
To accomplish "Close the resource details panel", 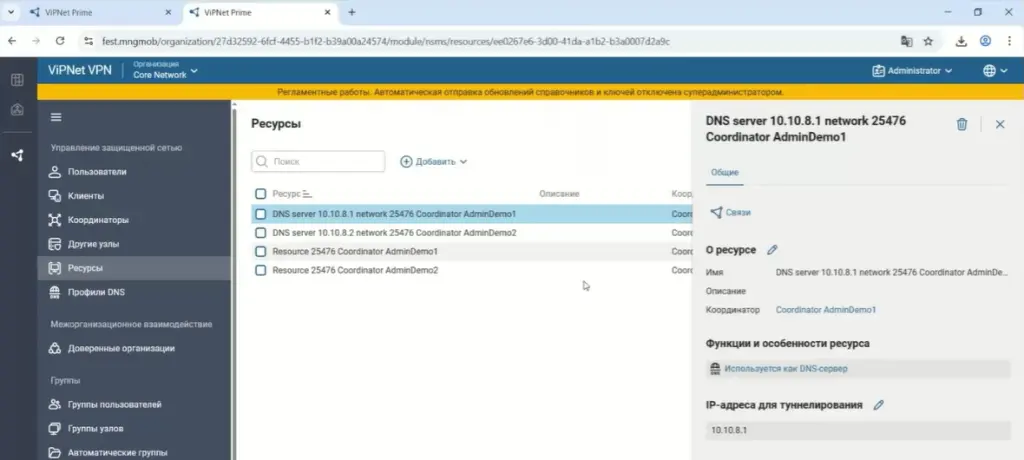I will 1000,124.
